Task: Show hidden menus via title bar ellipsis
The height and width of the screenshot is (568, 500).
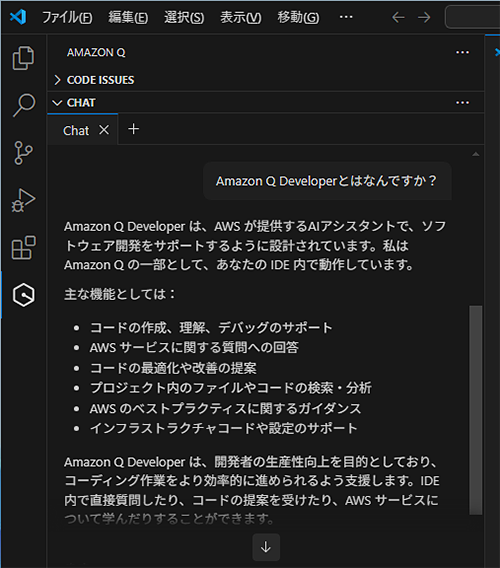Action: coord(346,17)
